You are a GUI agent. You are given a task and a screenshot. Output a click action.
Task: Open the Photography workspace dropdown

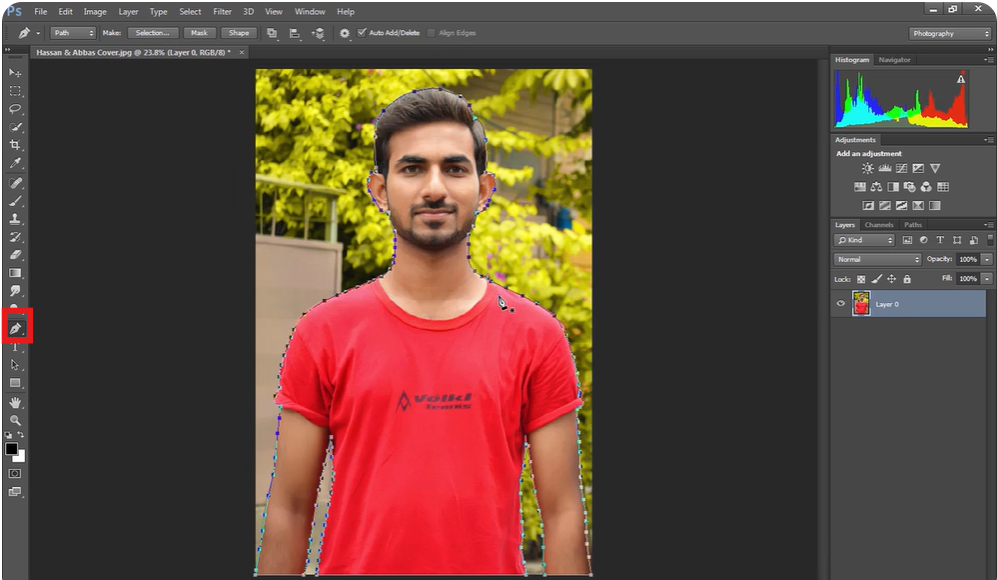pos(951,34)
